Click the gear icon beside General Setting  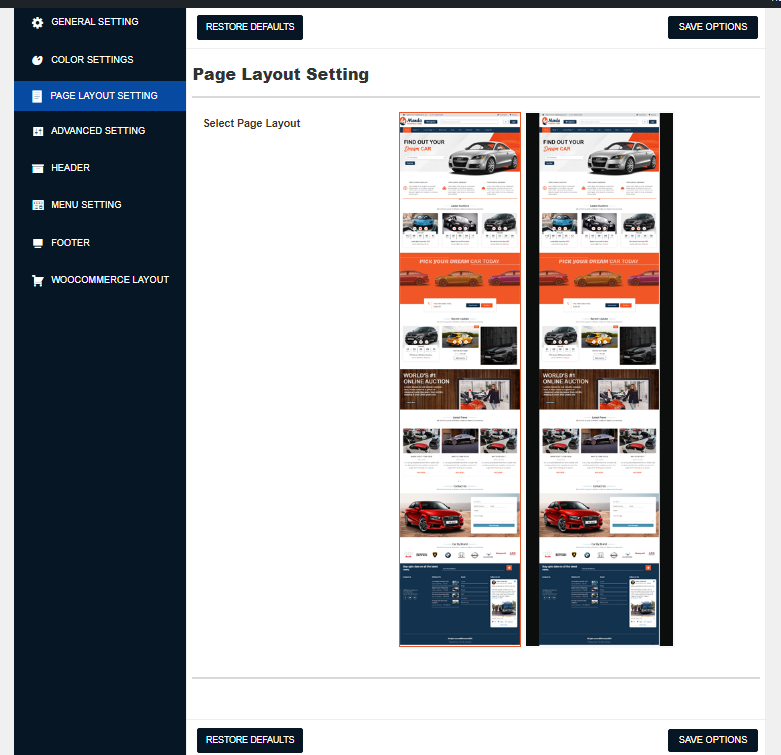[37, 22]
